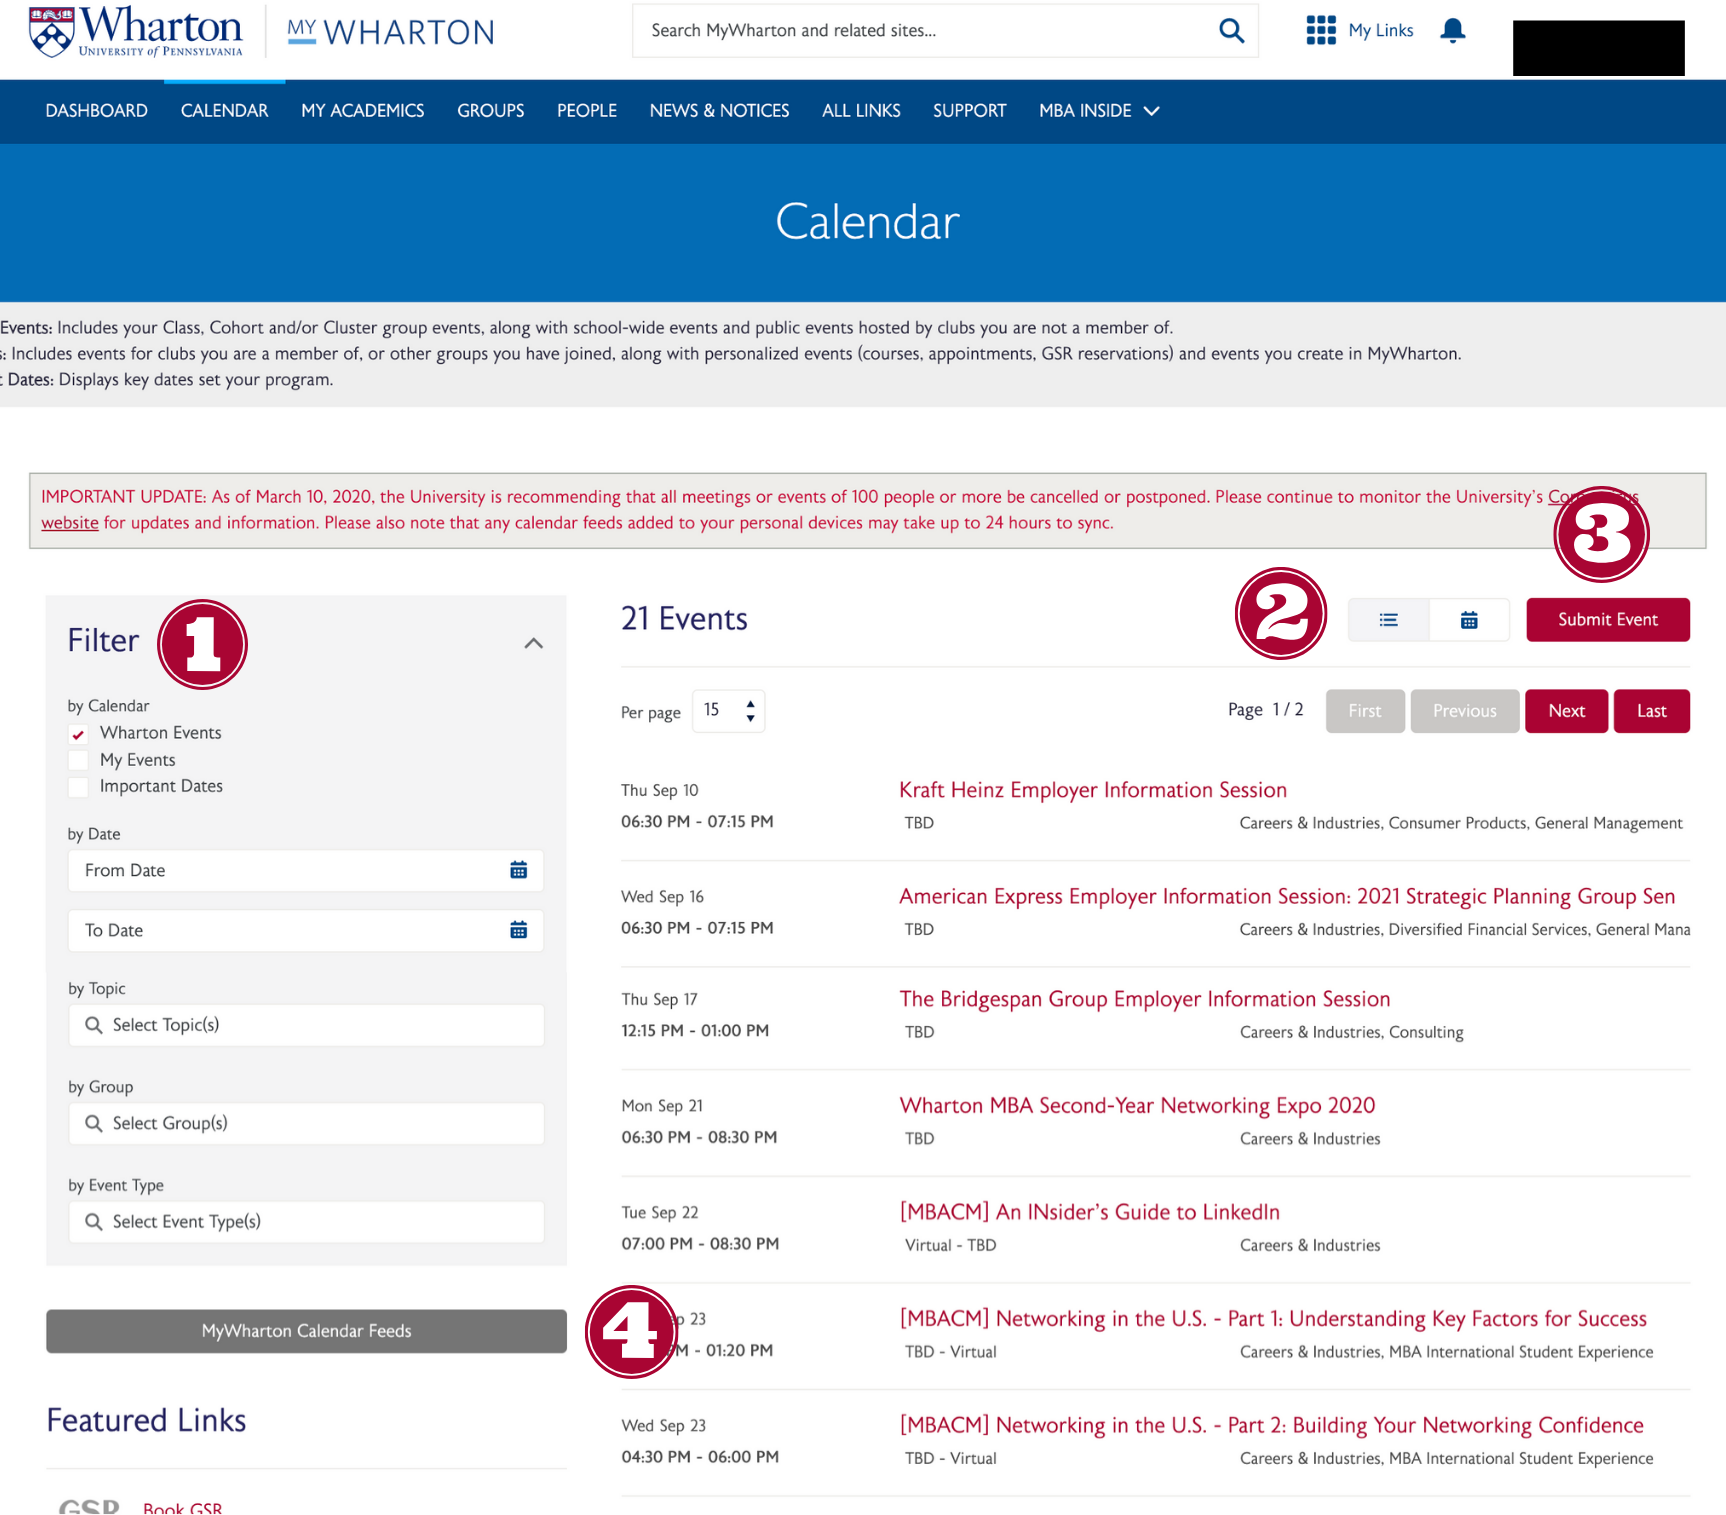Screen dimensions: 1726x1515
Task: Open the Select Topic(s) field
Action: tap(306, 1025)
